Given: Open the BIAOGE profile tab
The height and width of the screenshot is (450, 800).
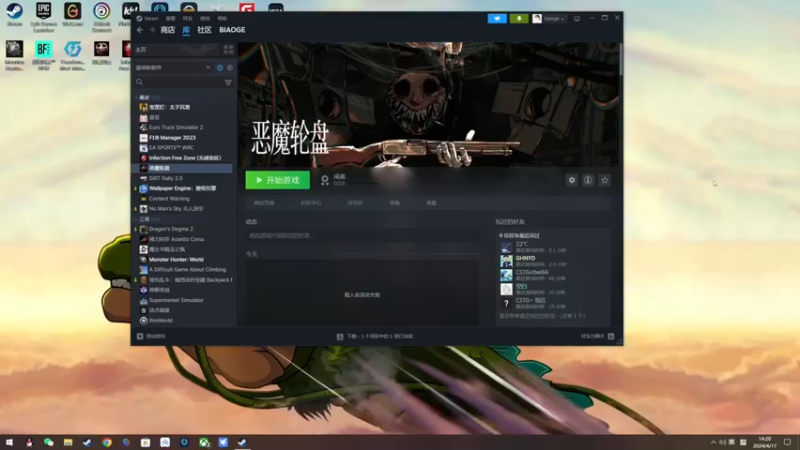Looking at the screenshot, I should [232, 30].
